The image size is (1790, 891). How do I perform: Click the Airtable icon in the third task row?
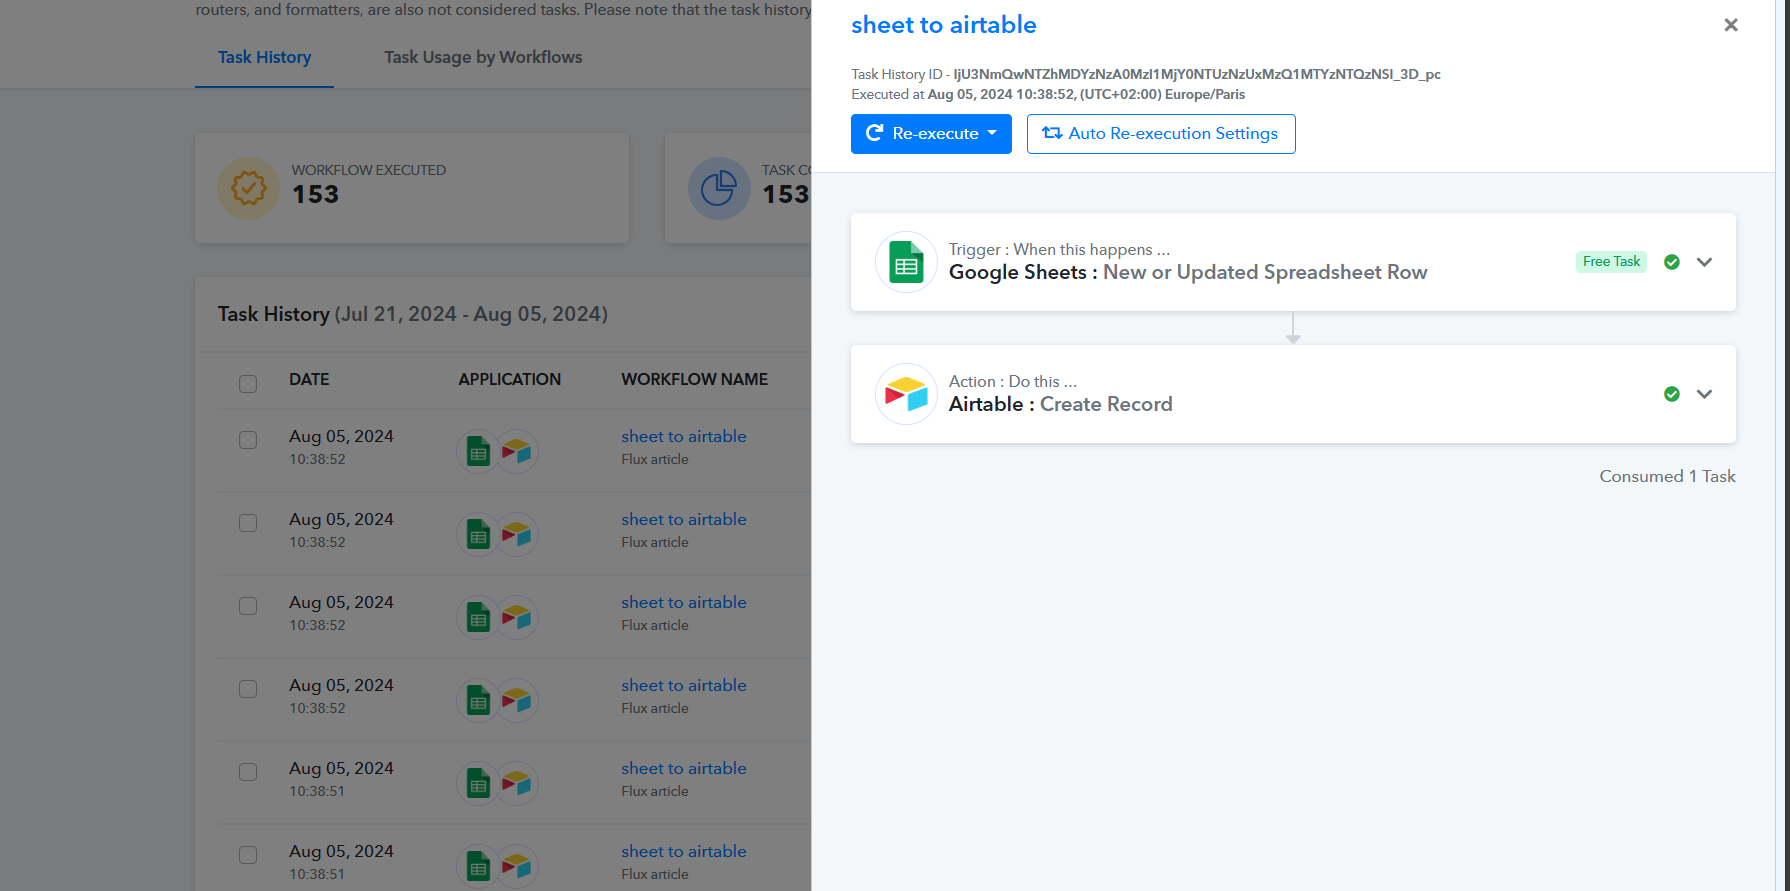coord(517,618)
